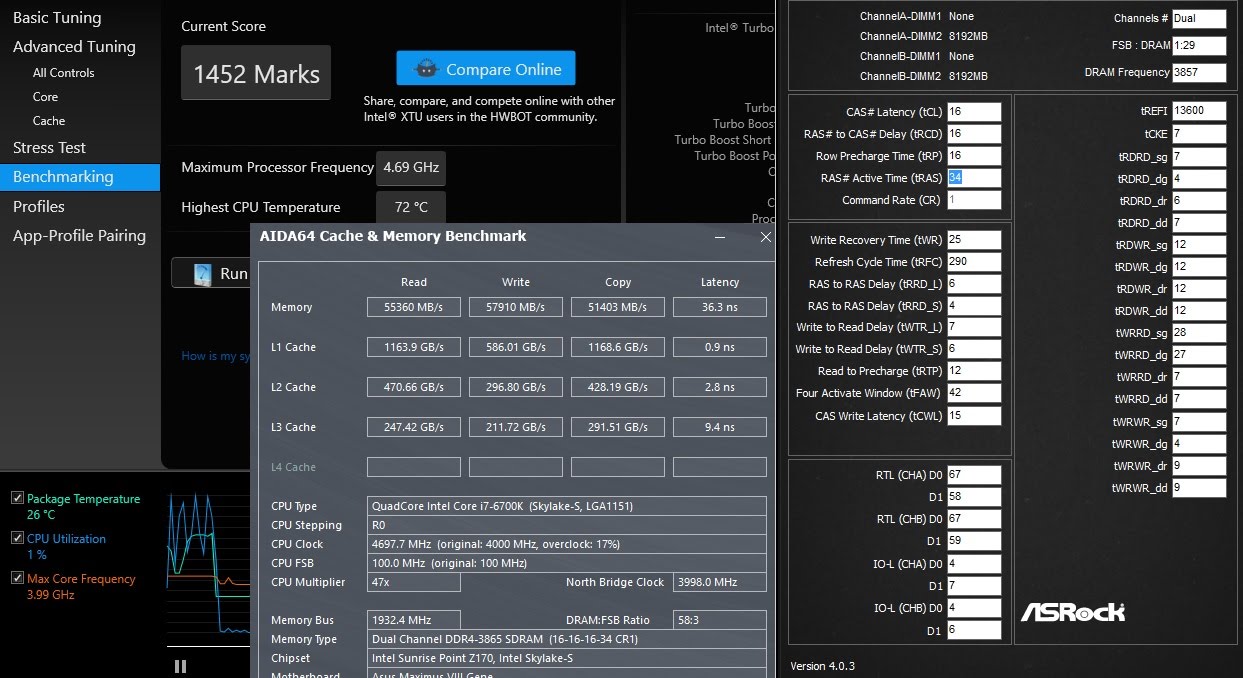Click the empty L4 Cache Read cell
1243x678 pixels.
point(414,467)
